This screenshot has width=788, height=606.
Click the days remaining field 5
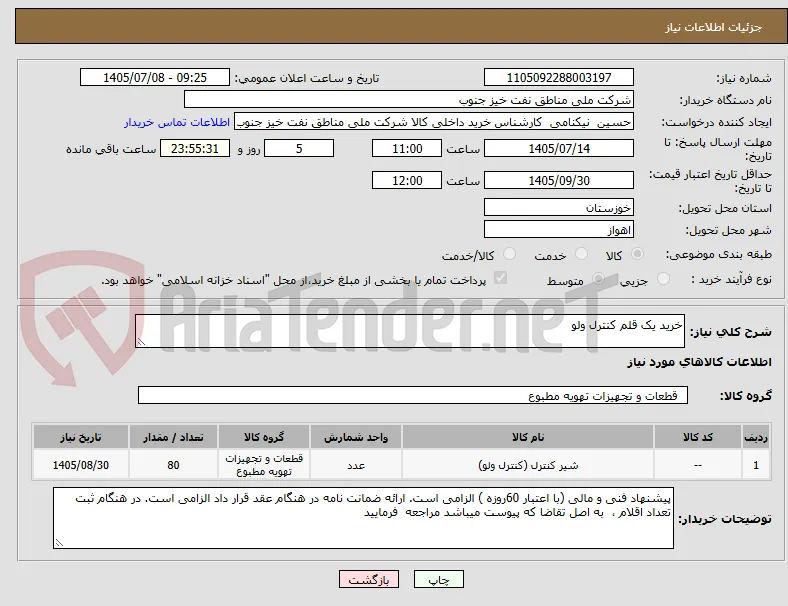[299, 148]
